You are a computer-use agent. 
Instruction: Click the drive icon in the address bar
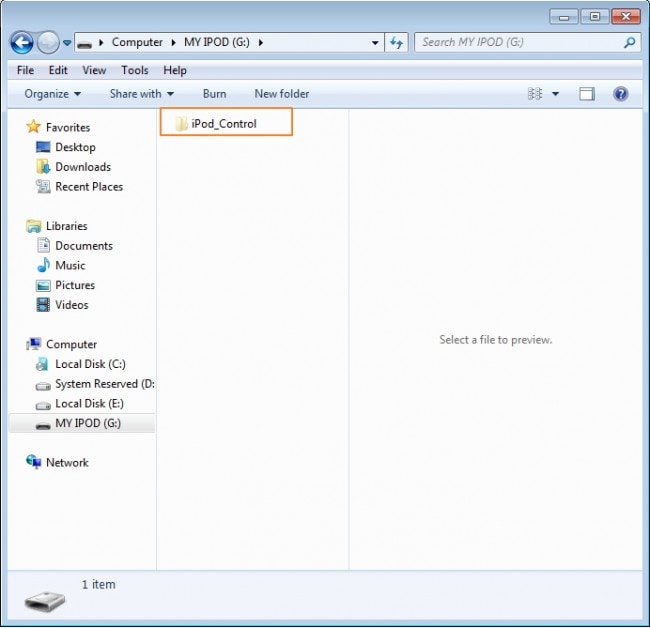[x=85, y=43]
